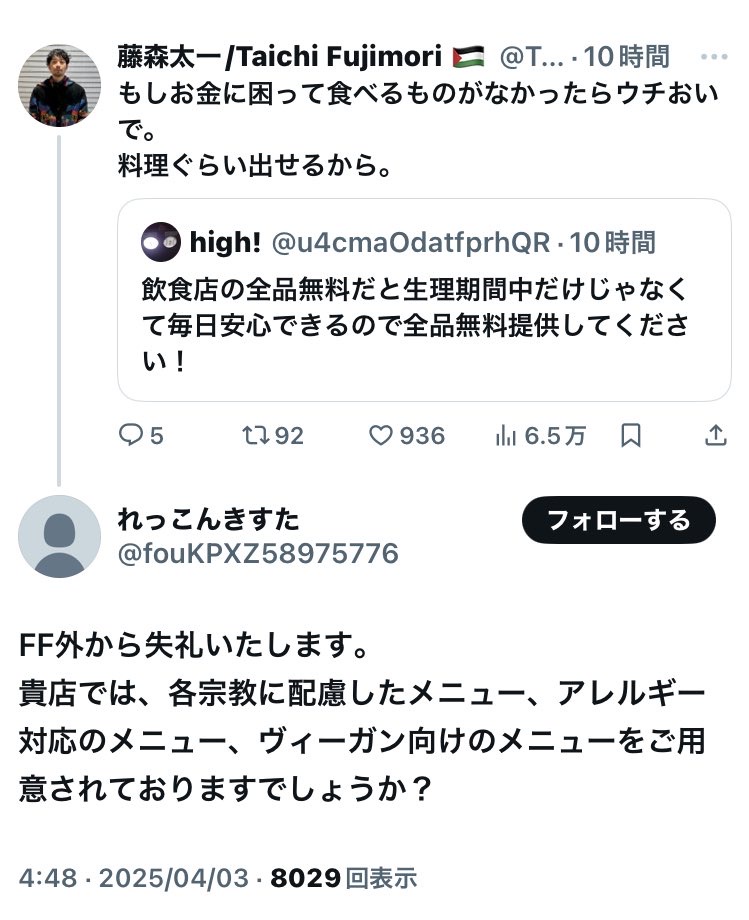Click the 8029 回表示 view count
This screenshot has height=920, width=749.
pyautogui.click(x=343, y=879)
